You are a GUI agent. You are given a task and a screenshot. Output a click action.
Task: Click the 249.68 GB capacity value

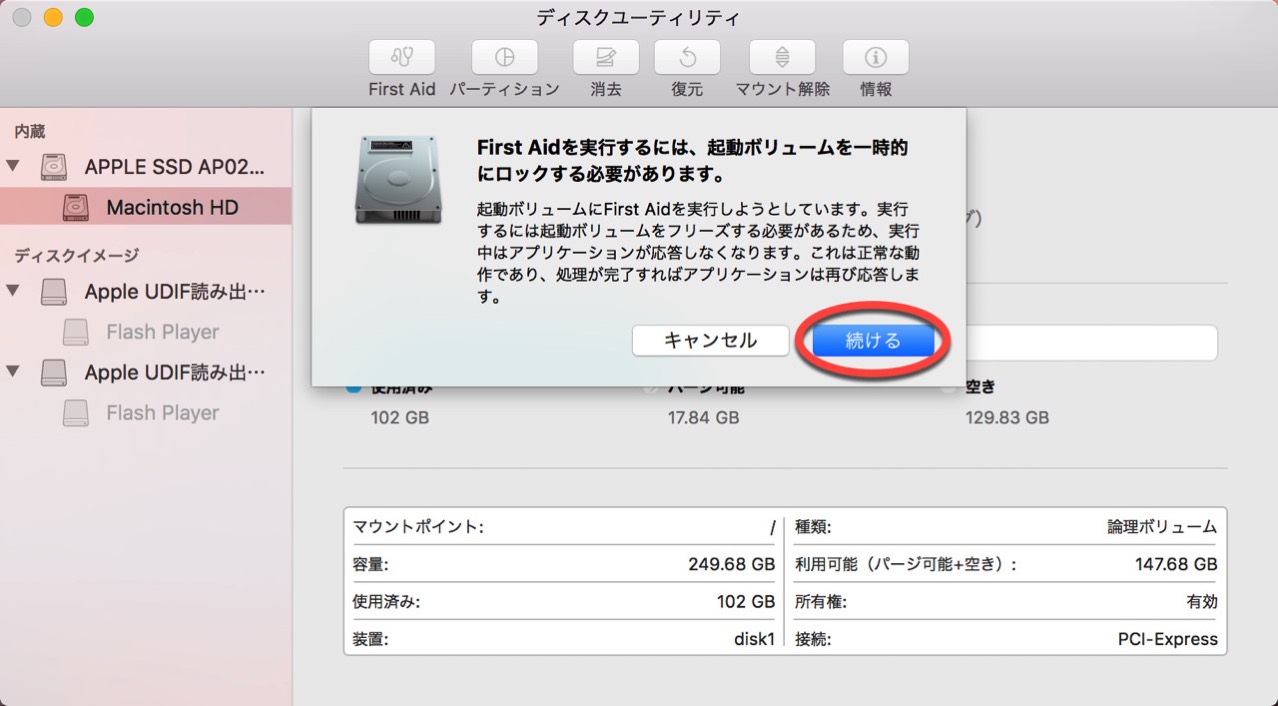click(x=731, y=564)
